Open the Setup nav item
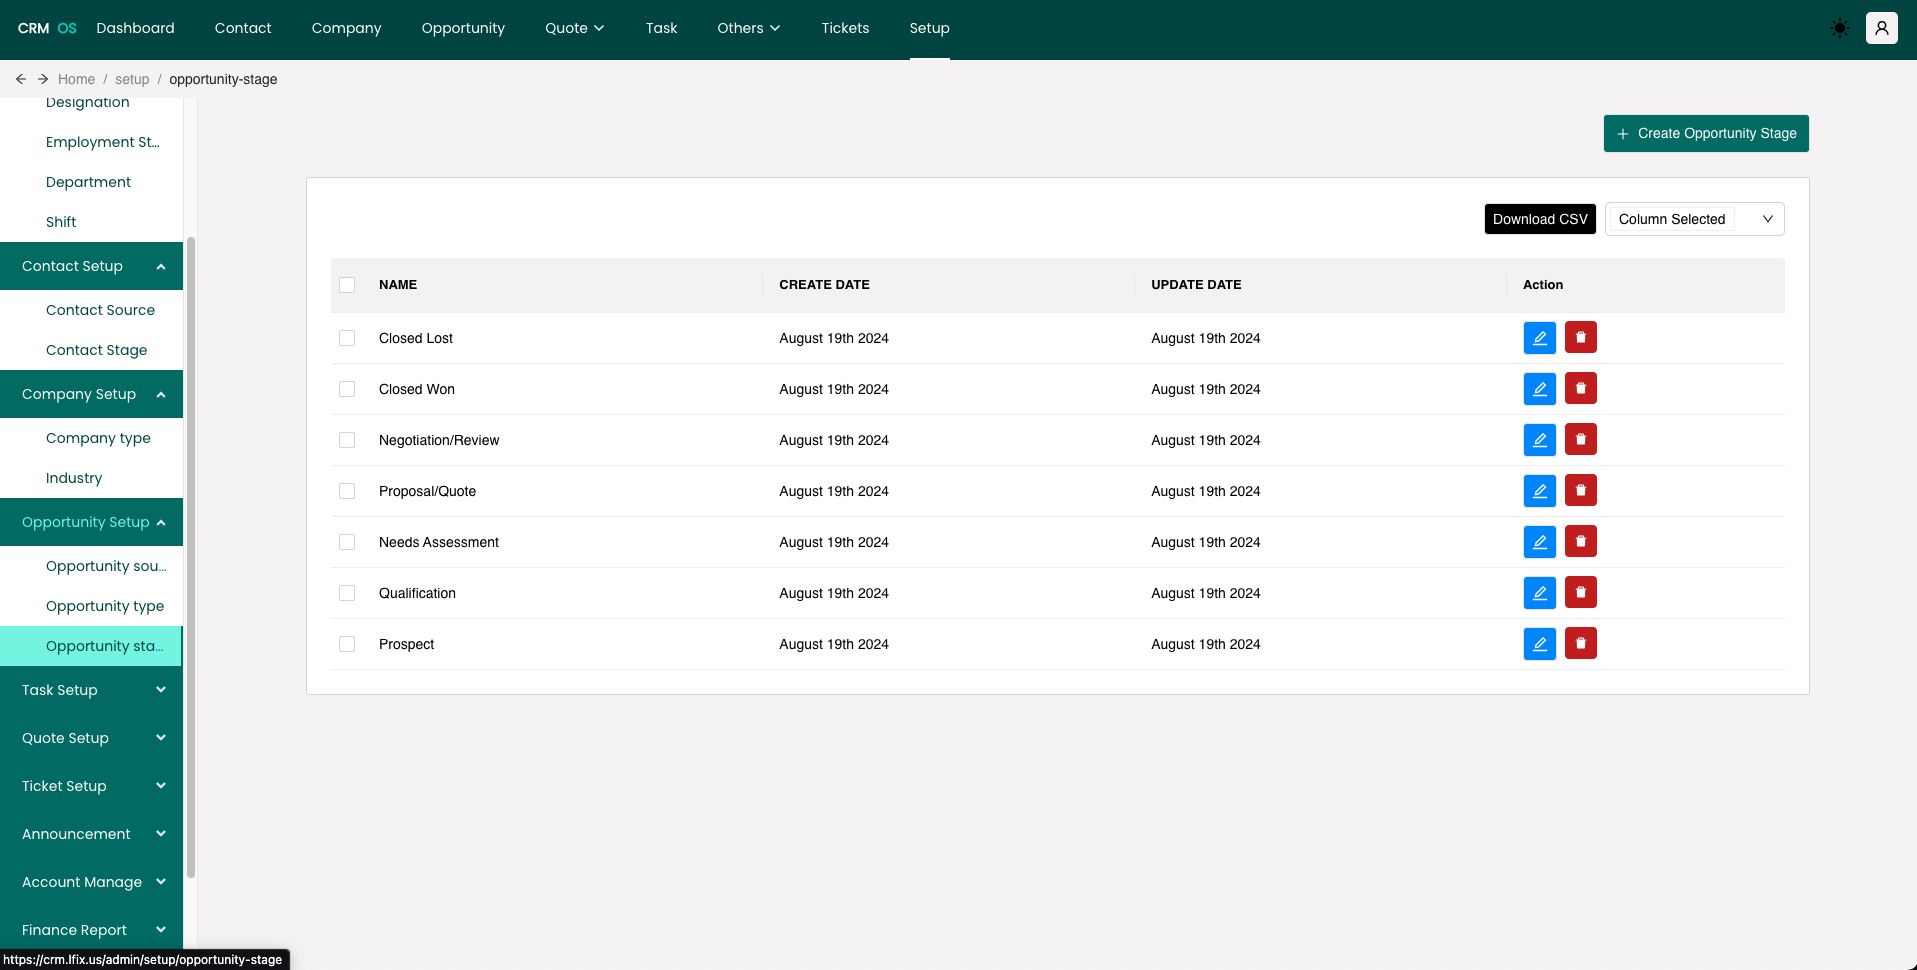This screenshot has width=1917, height=970. pos(929,28)
